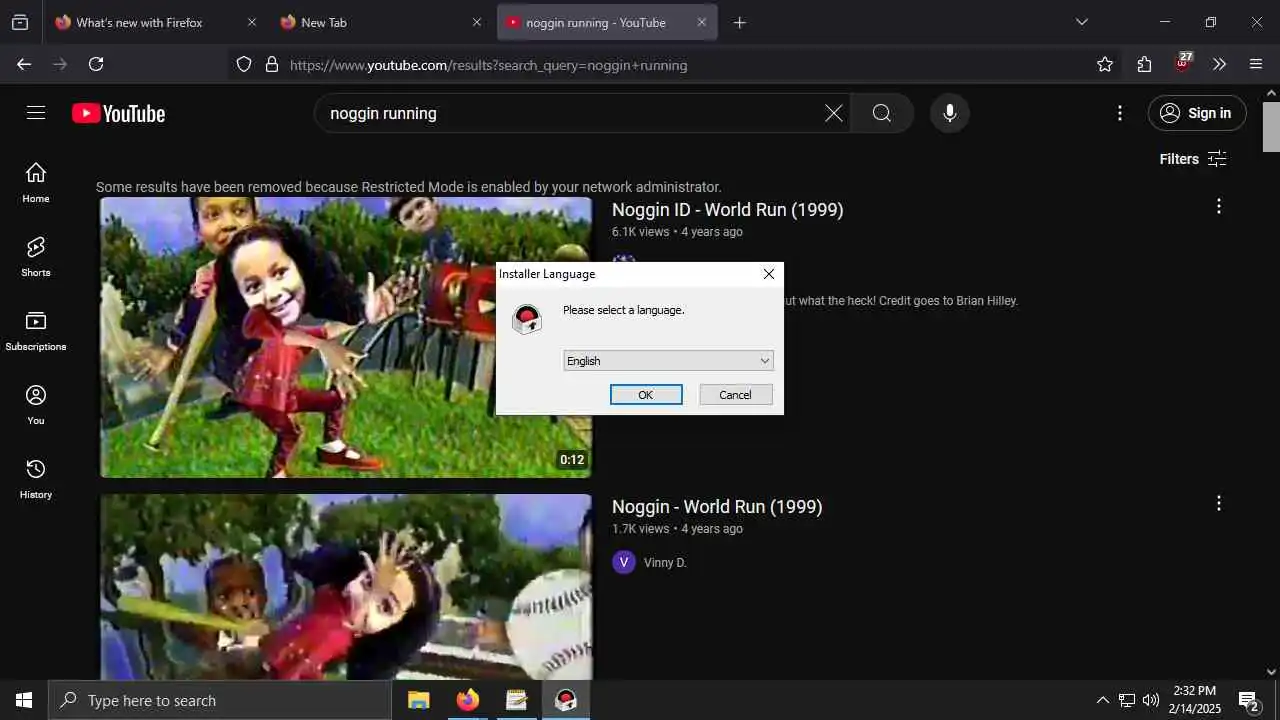Open Firefox from the taskbar
Image resolution: width=1280 pixels, height=720 pixels.
[468, 700]
